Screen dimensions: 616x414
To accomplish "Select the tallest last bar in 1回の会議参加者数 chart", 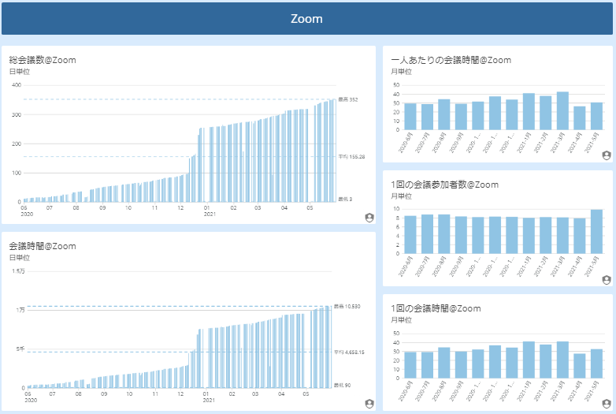I will 596,229.
